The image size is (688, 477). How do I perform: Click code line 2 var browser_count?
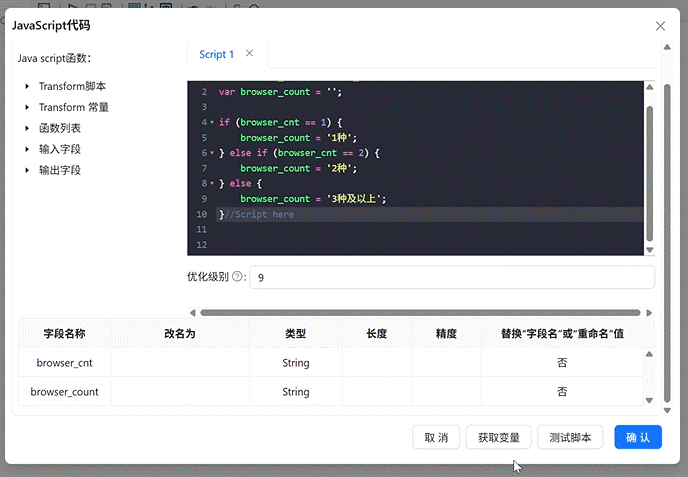tap(280, 92)
